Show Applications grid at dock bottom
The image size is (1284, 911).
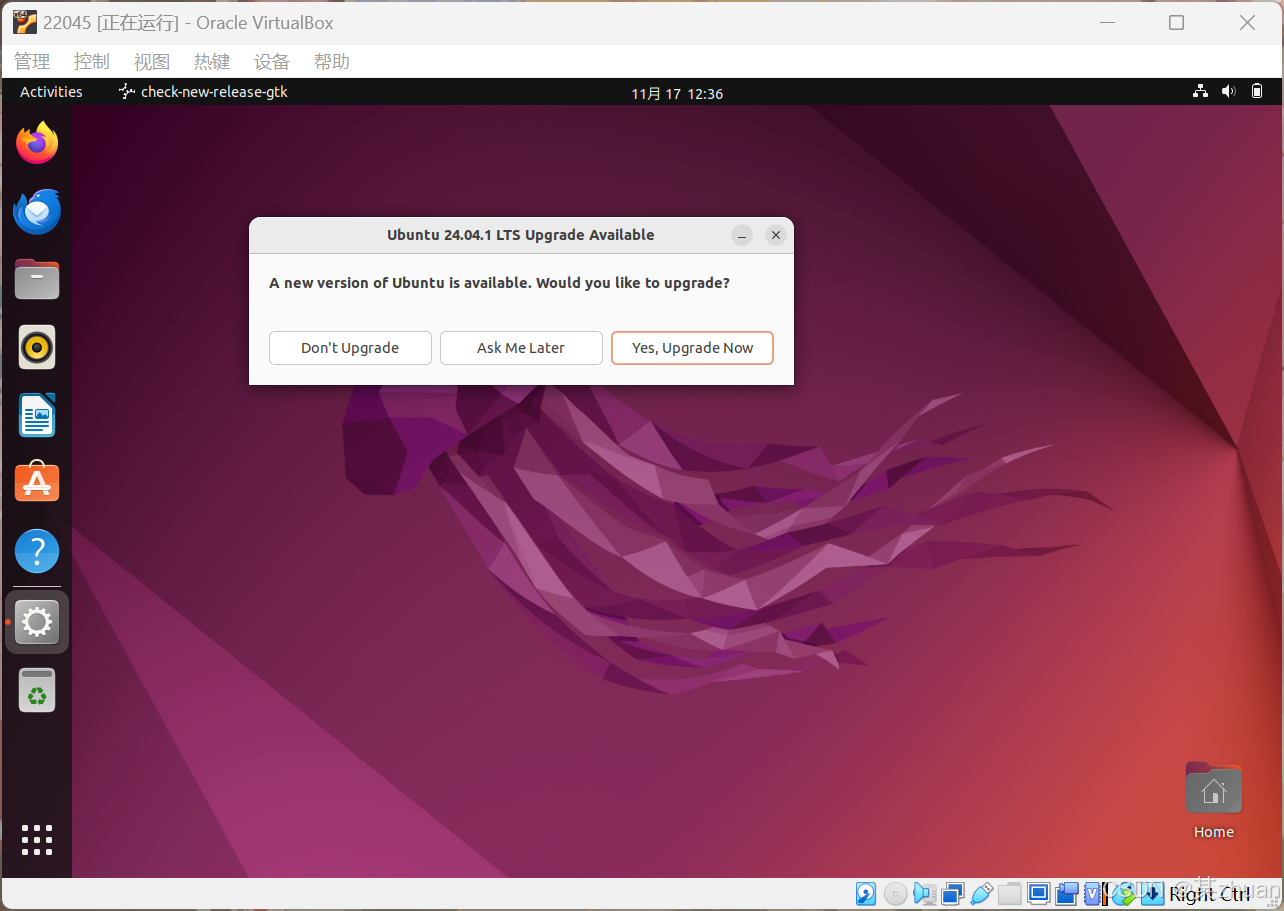tap(37, 840)
